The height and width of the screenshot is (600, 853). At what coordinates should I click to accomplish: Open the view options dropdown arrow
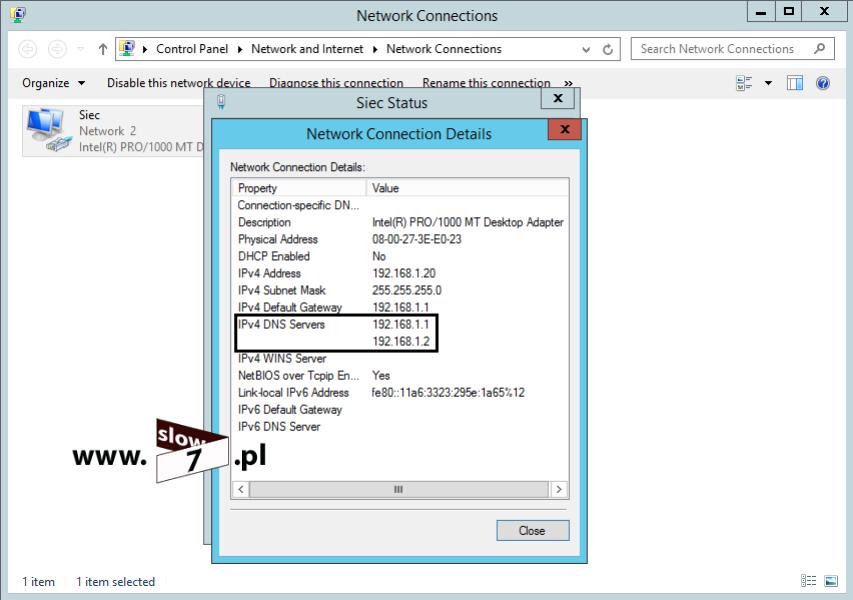[768, 83]
